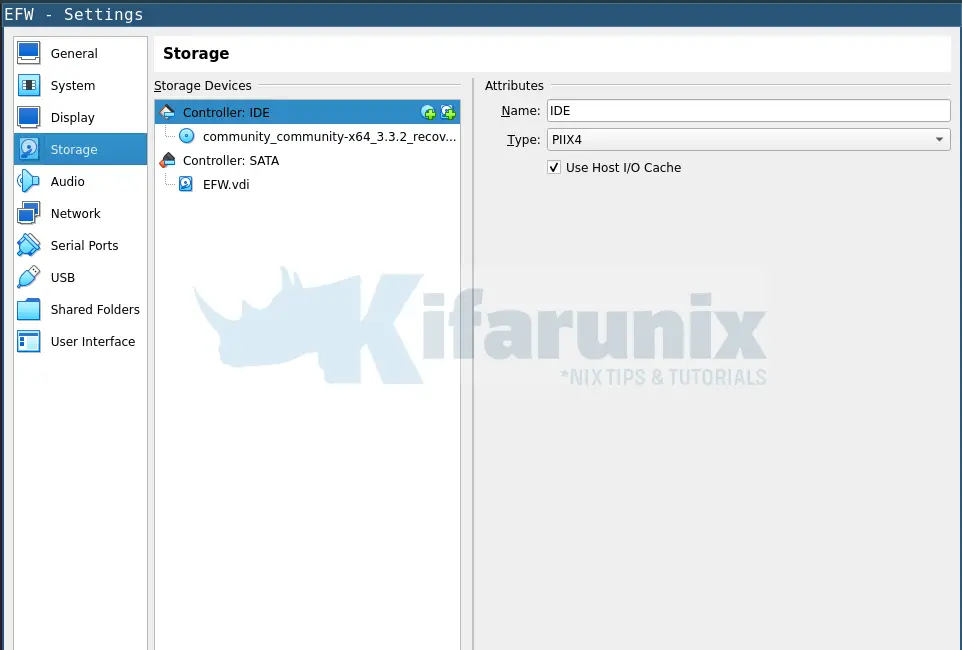This screenshot has width=962, height=650.
Task: Show the Network settings page
Action: point(80,213)
